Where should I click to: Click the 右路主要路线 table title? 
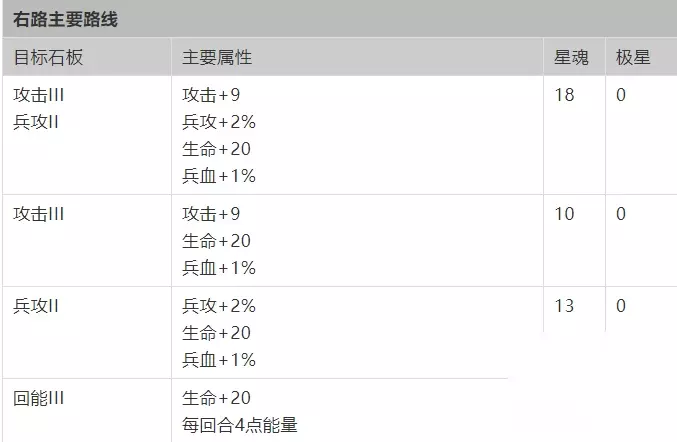(x=66, y=19)
